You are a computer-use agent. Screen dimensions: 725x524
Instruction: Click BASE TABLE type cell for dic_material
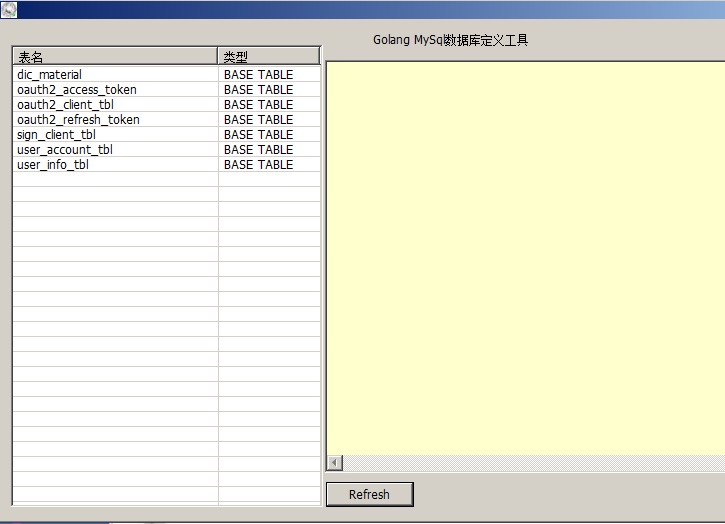pos(258,75)
